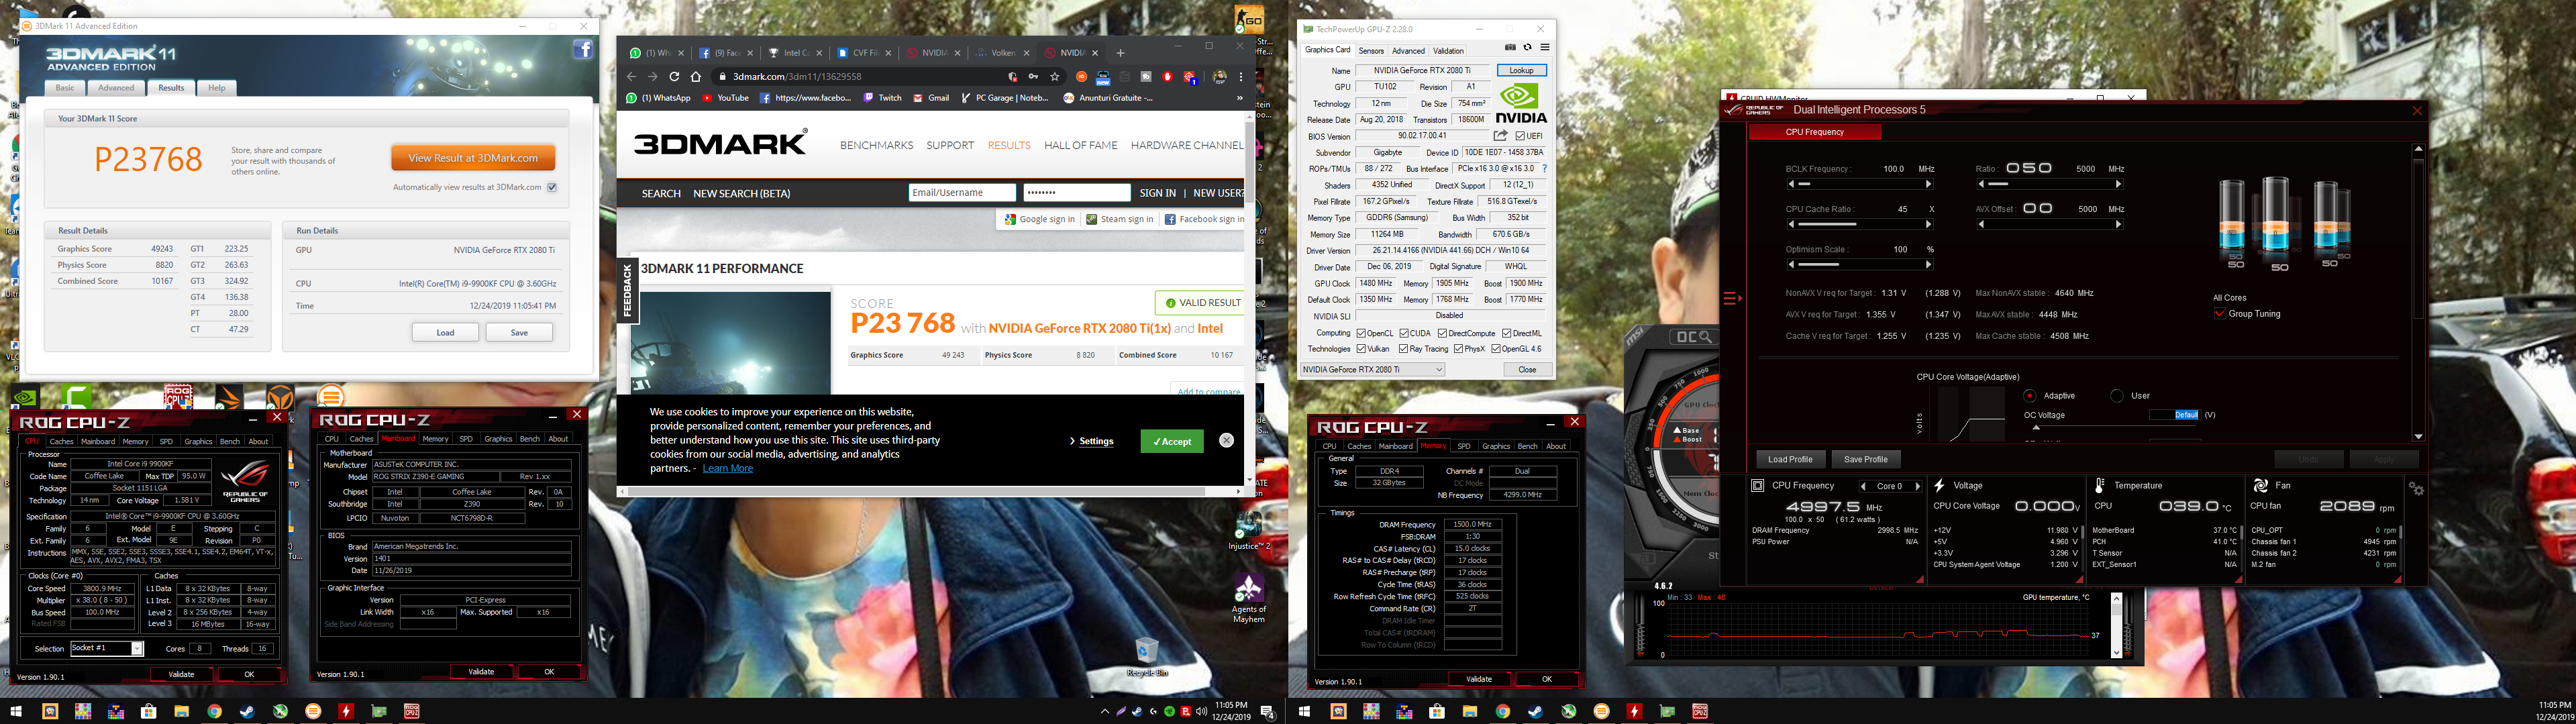
Task: Toggle the Group Tuning checkbox
Action: [x=2220, y=314]
